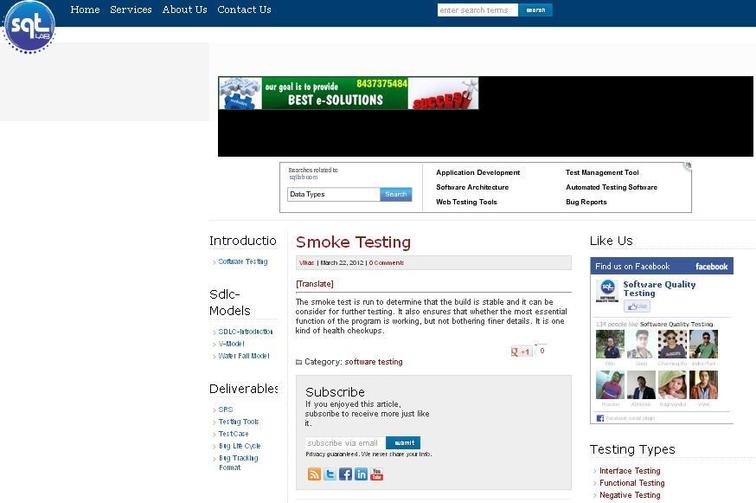This screenshot has width=756, height=503.
Task: Open the RSS feed icon
Action: (x=314, y=474)
